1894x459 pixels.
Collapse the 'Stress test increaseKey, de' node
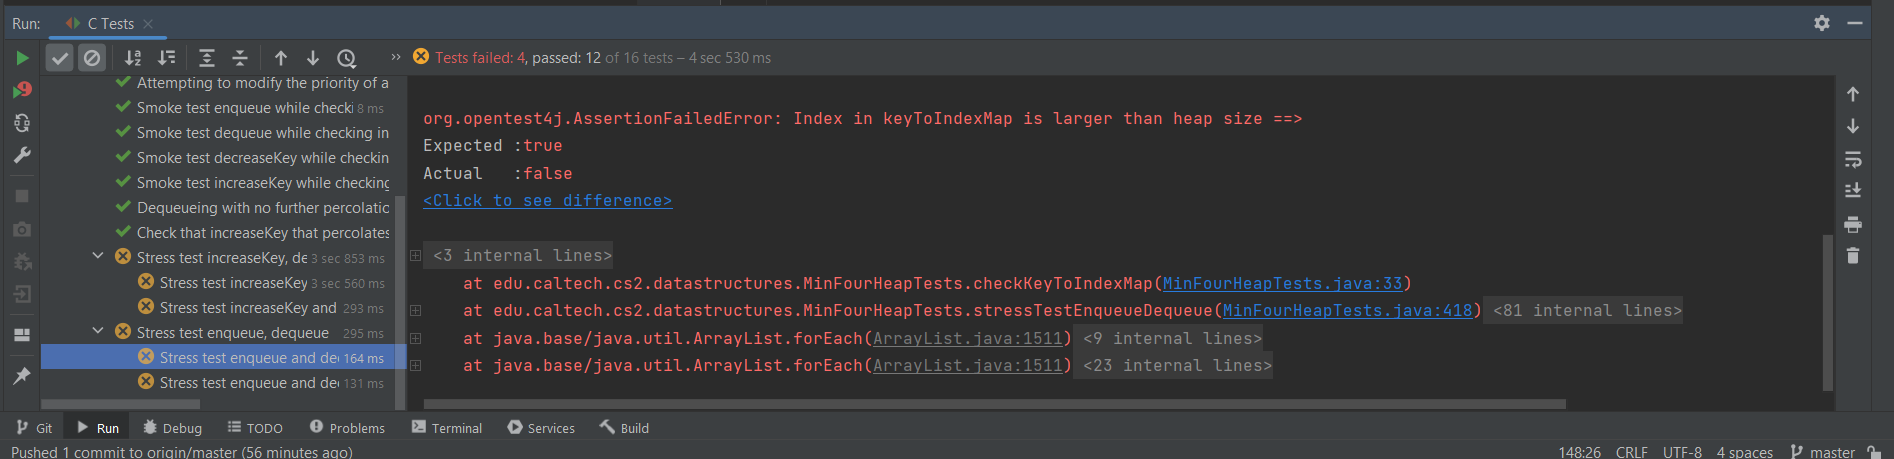pyautogui.click(x=98, y=256)
